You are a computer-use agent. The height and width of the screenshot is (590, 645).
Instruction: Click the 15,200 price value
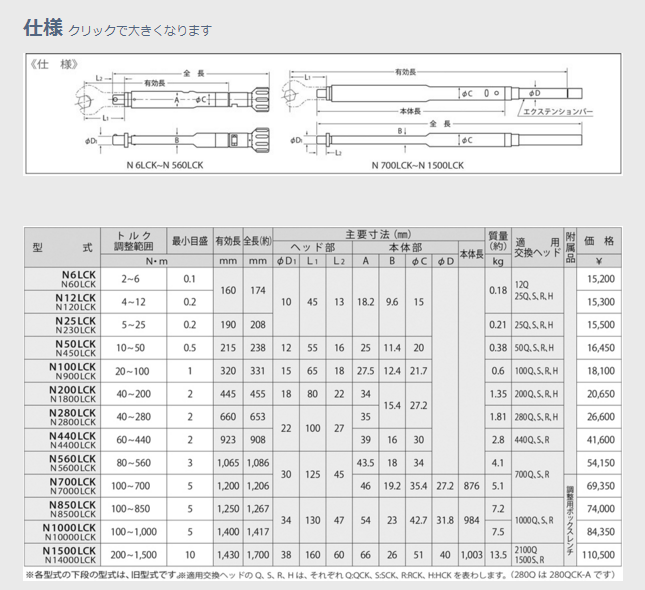point(601,279)
